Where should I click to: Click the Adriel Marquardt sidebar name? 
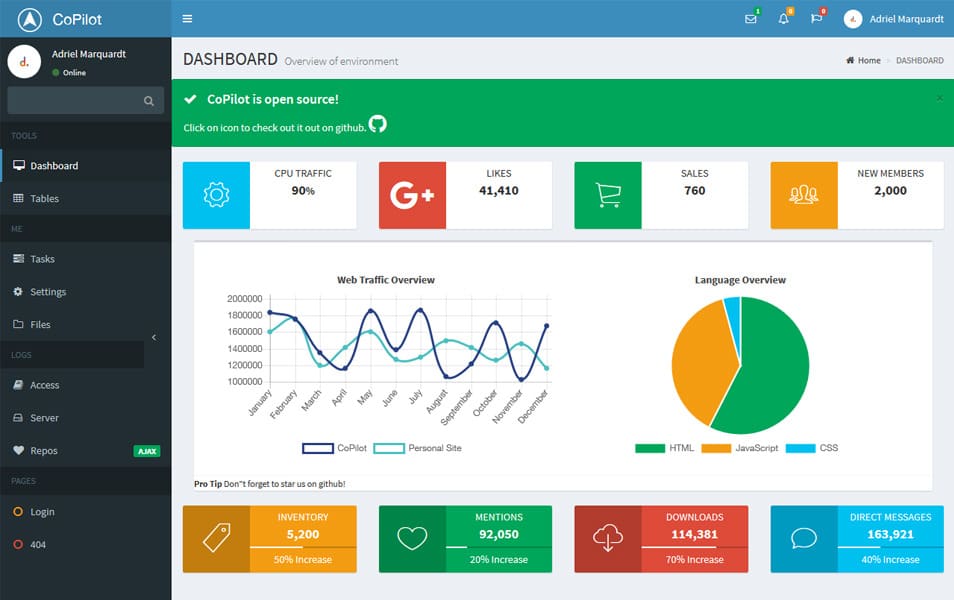tap(89, 54)
